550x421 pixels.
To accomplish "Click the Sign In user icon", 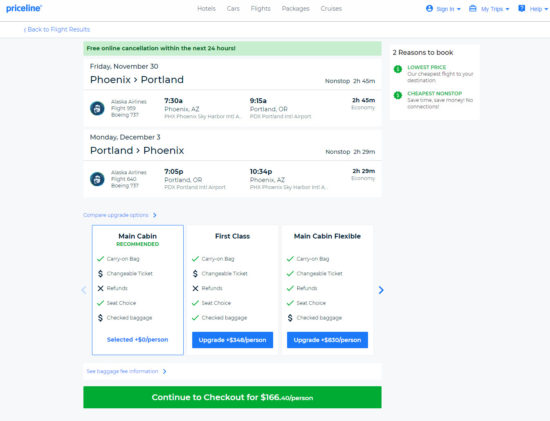I will [x=429, y=8].
